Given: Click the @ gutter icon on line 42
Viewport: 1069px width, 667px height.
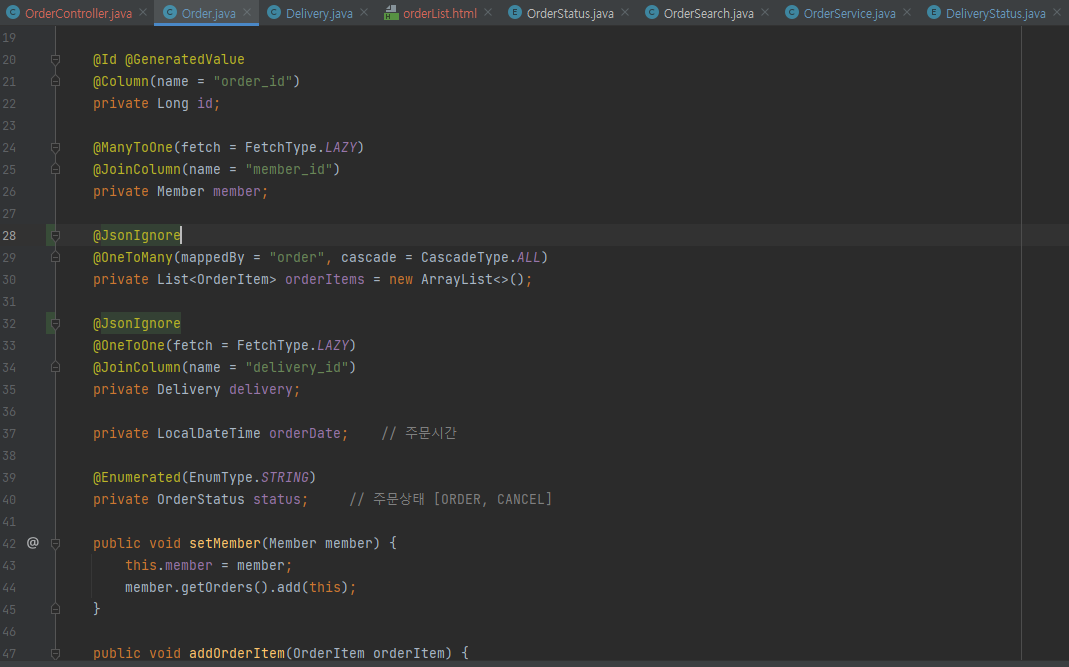Looking at the screenshot, I should point(32,543).
